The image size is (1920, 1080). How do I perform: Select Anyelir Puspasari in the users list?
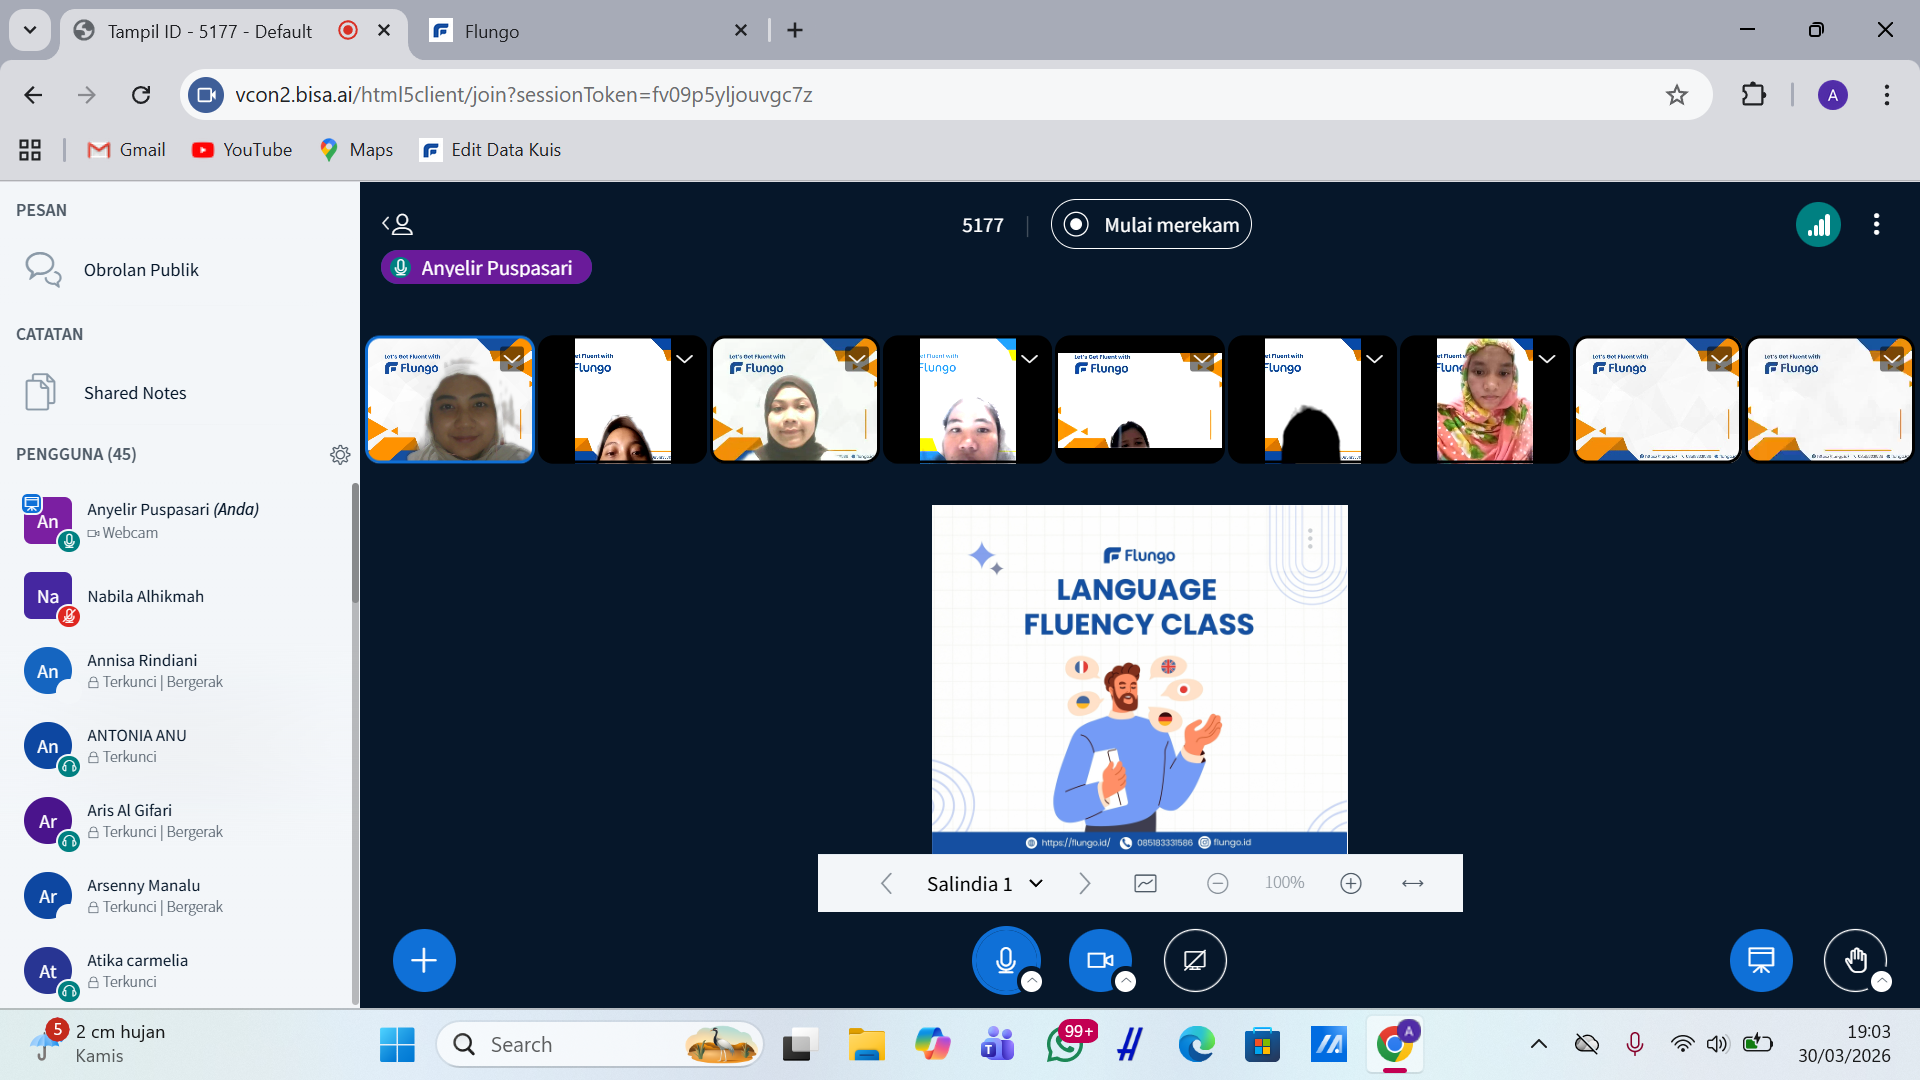tap(180, 521)
